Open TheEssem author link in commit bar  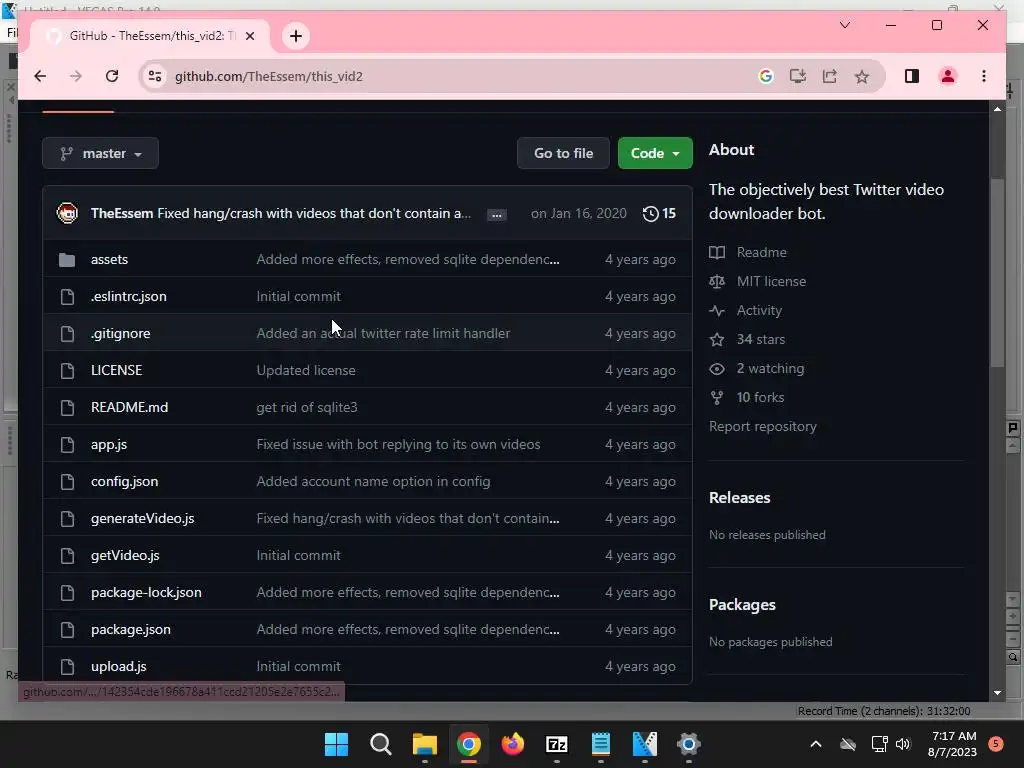pyautogui.click(x=121, y=214)
